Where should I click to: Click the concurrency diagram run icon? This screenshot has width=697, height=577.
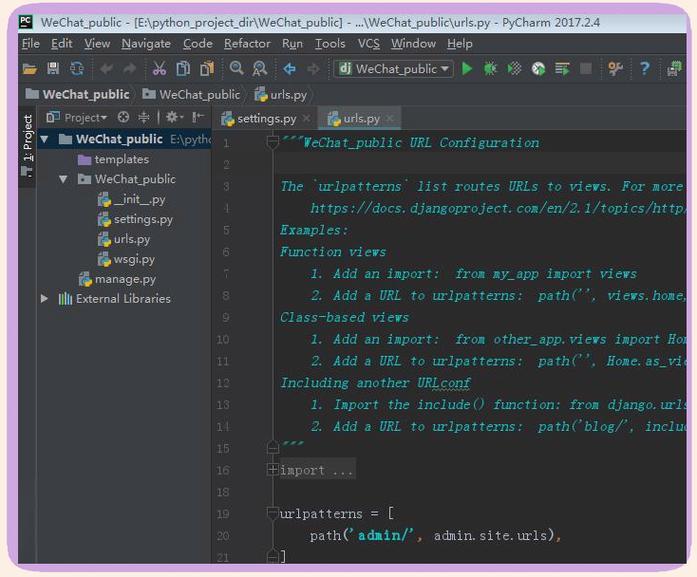(x=562, y=69)
